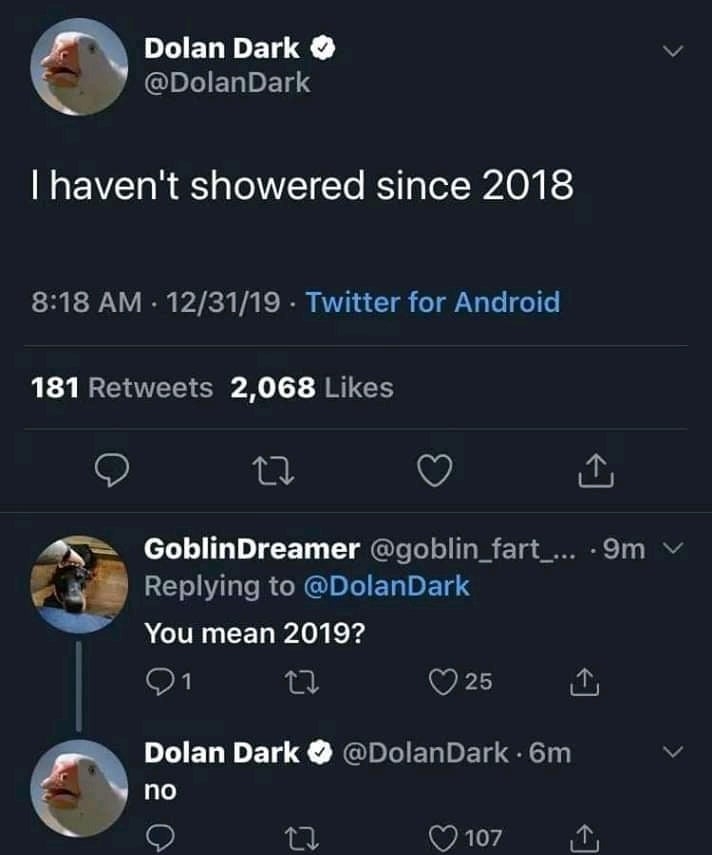Image resolution: width=712 pixels, height=855 pixels.
Task: Reply to Dolan Dark's "no" tweet
Action: (160, 836)
